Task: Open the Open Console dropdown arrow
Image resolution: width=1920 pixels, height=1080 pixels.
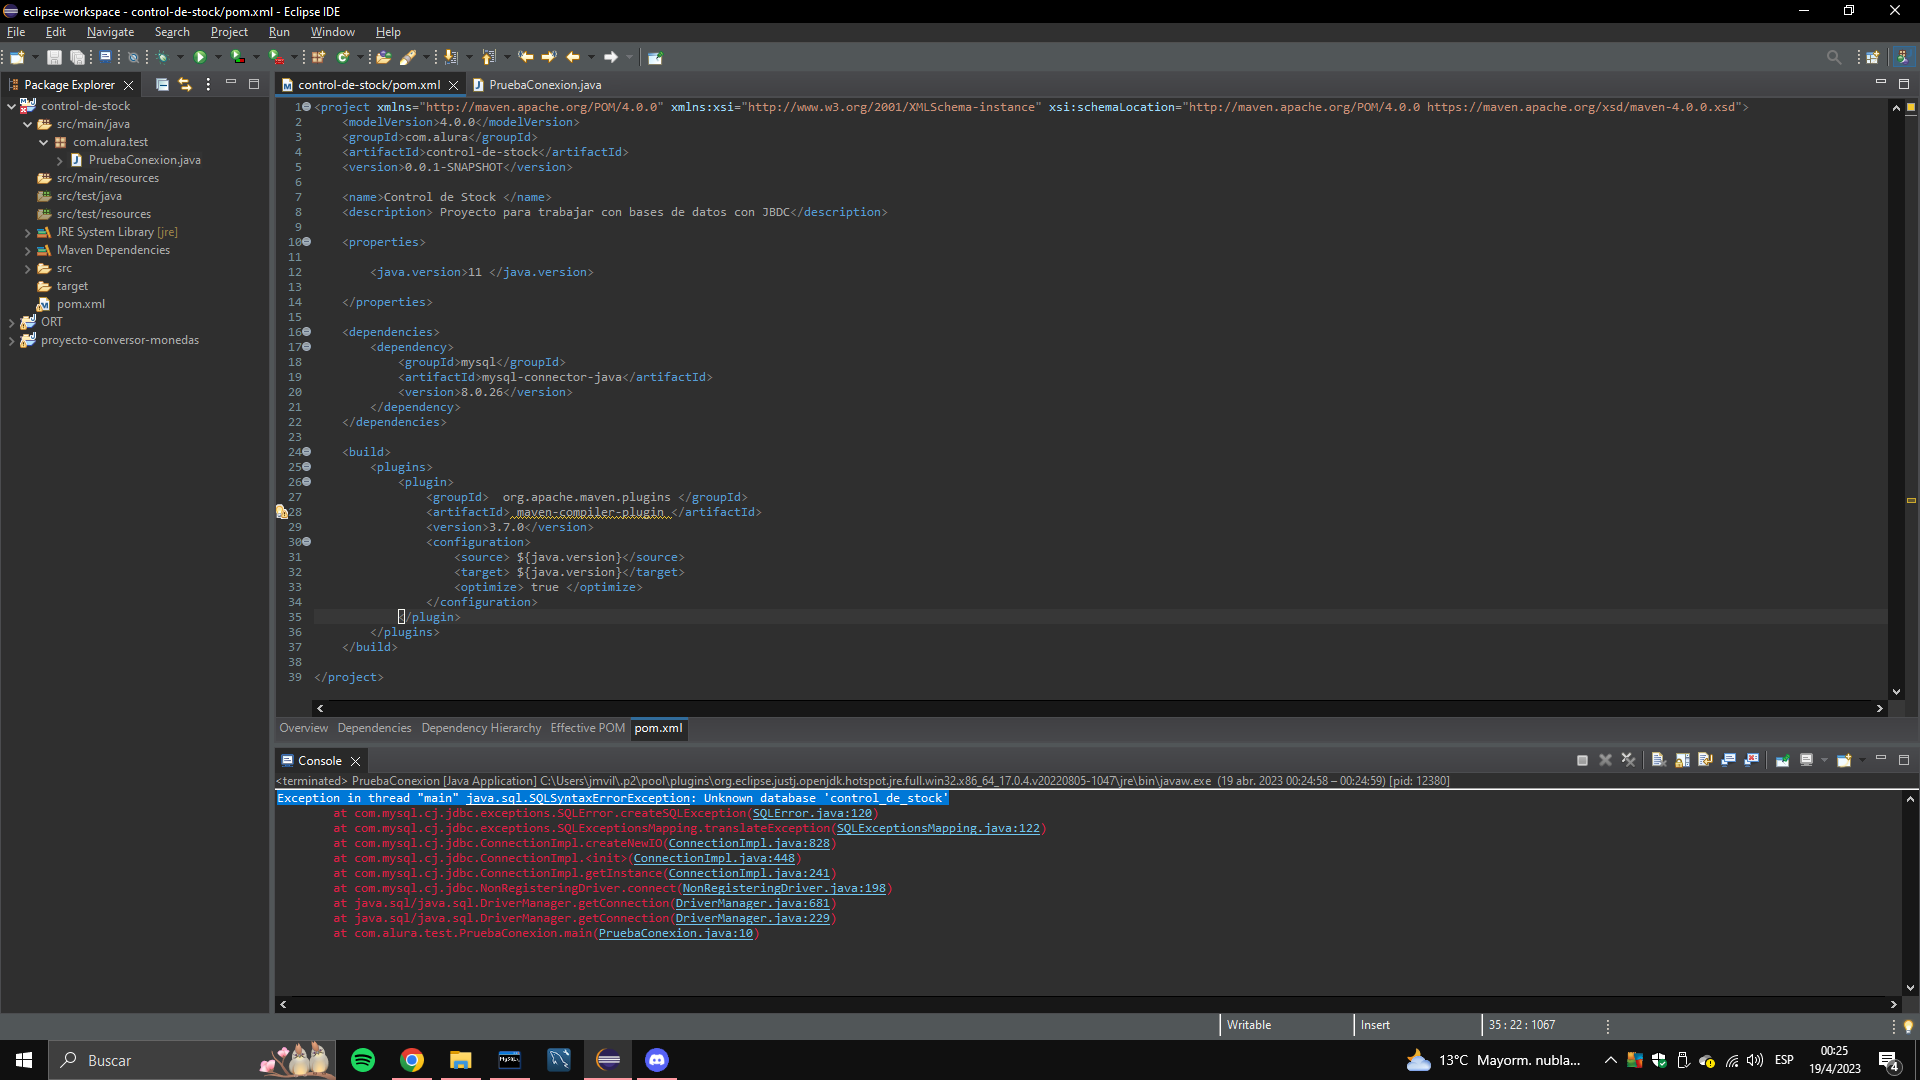Action: 1862,760
